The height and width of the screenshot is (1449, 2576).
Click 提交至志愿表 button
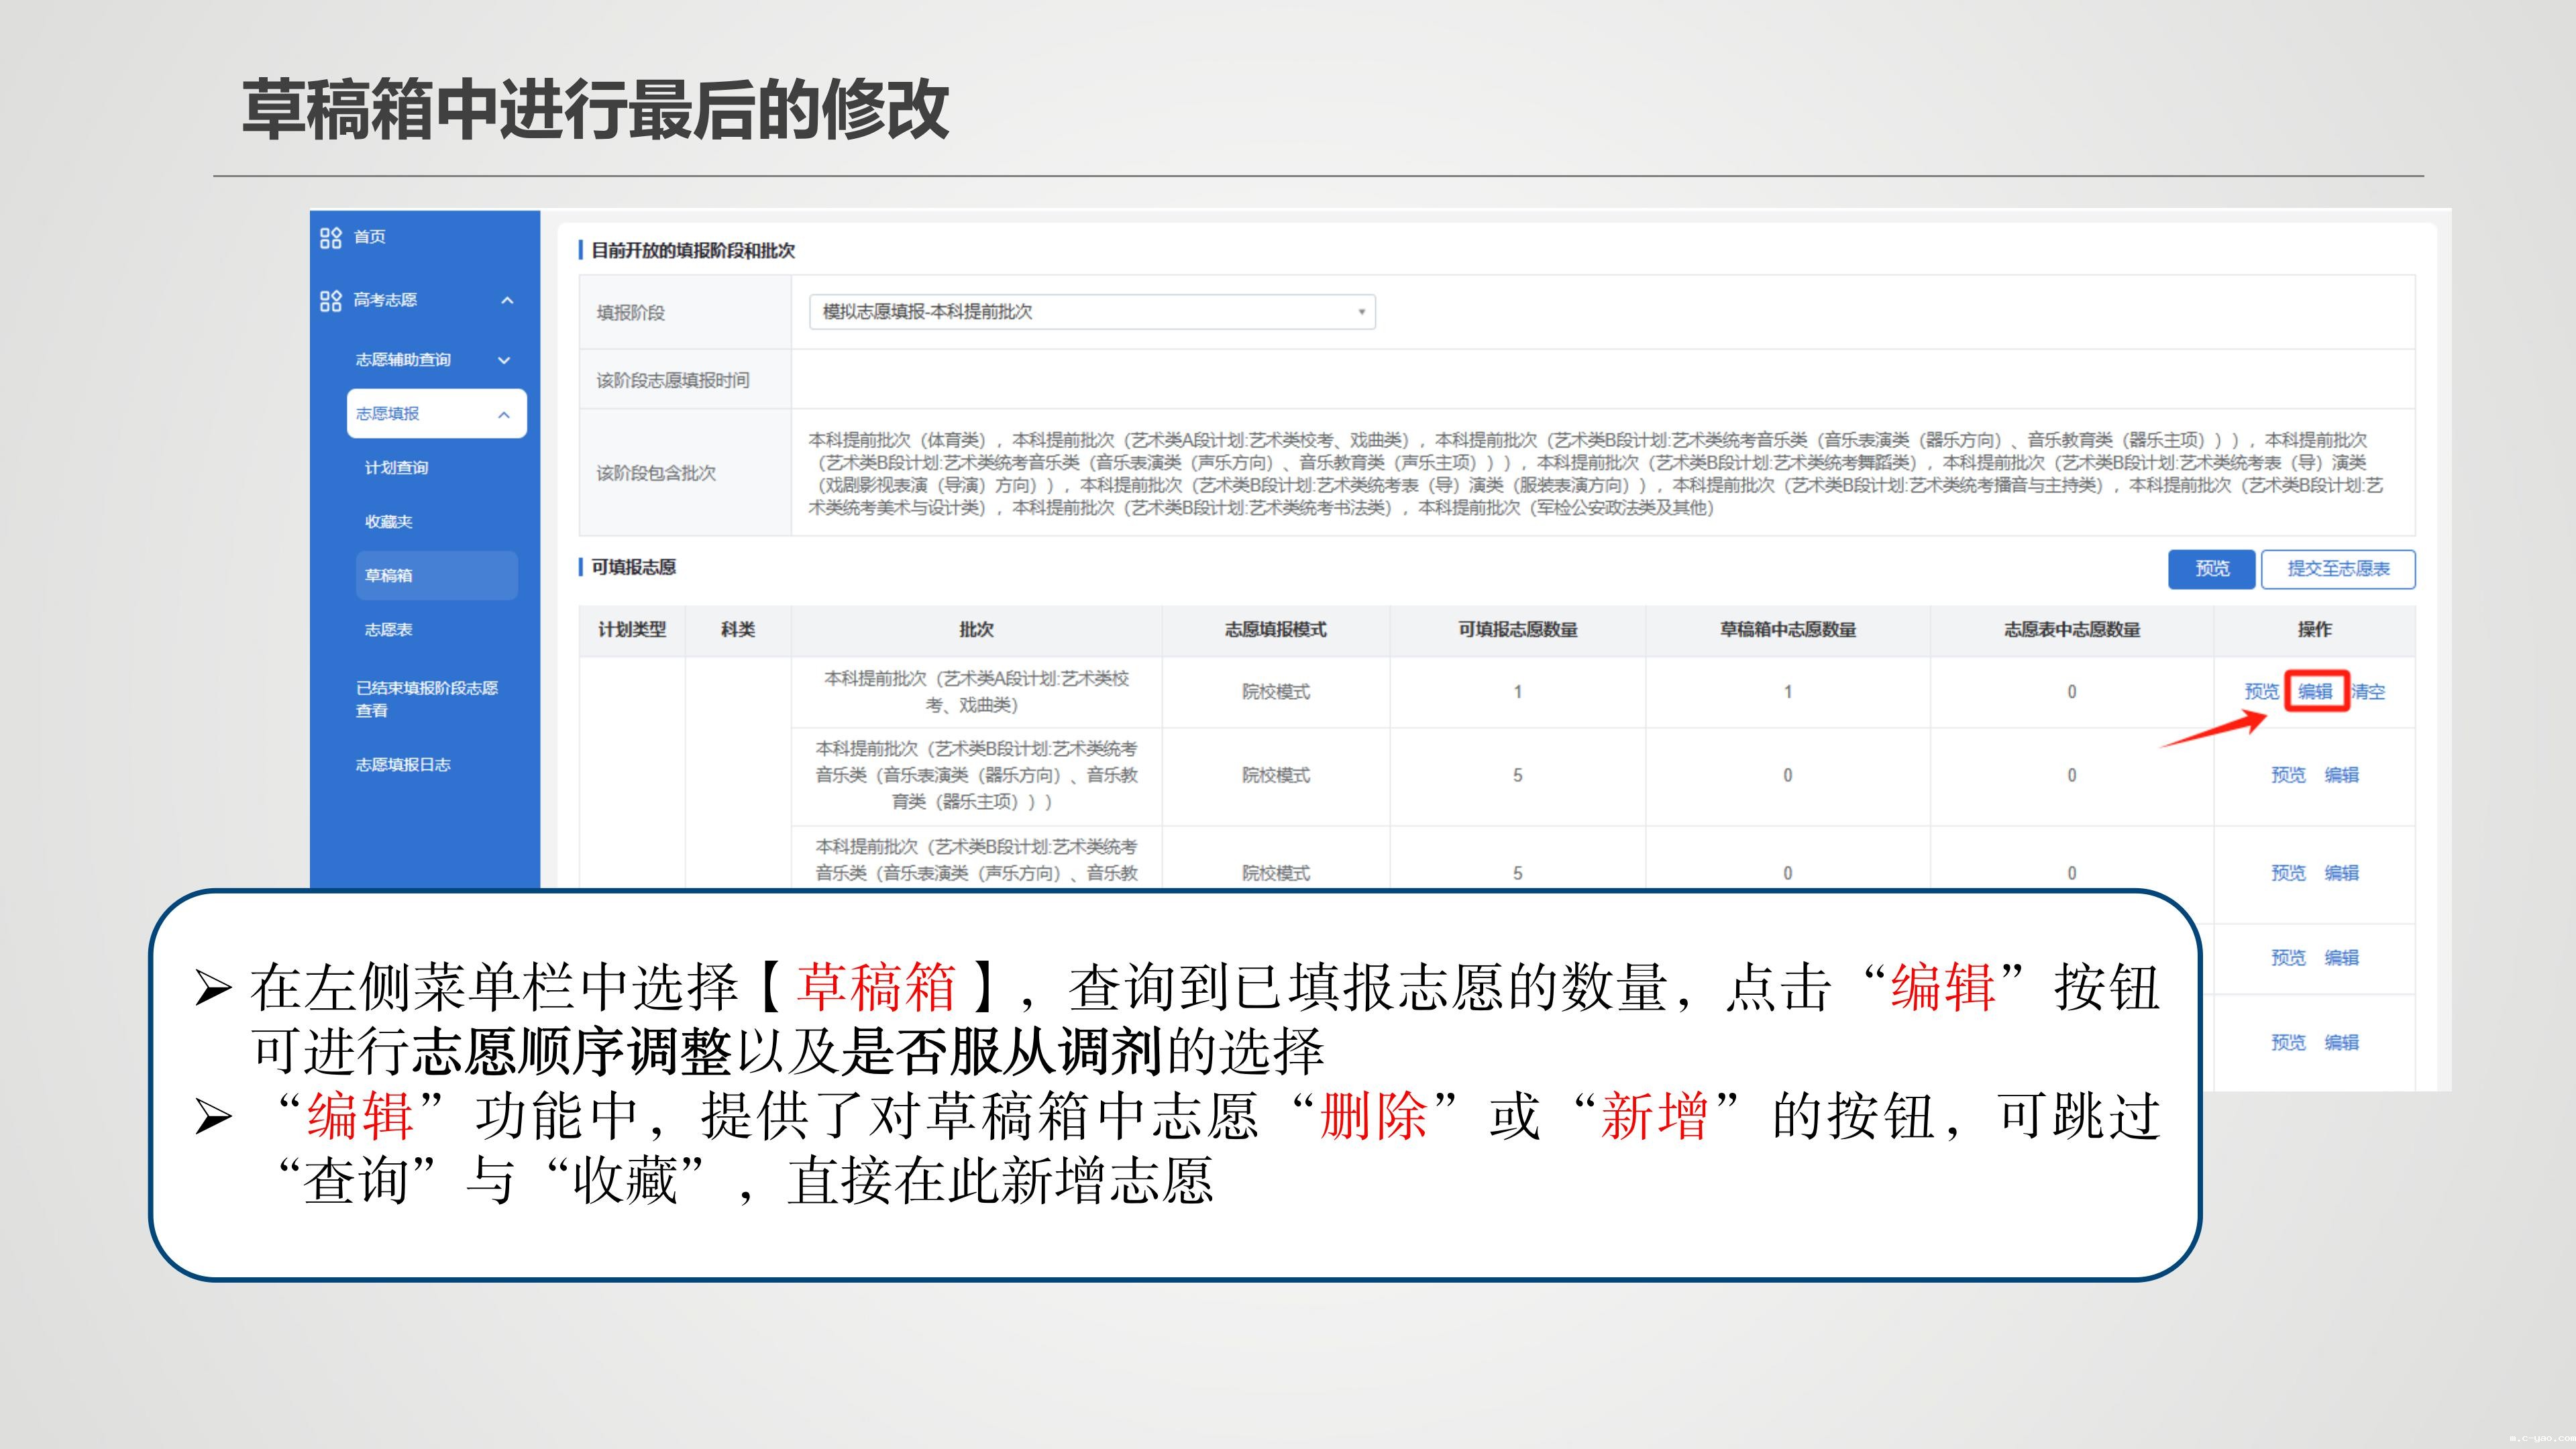pyautogui.click(x=2338, y=569)
